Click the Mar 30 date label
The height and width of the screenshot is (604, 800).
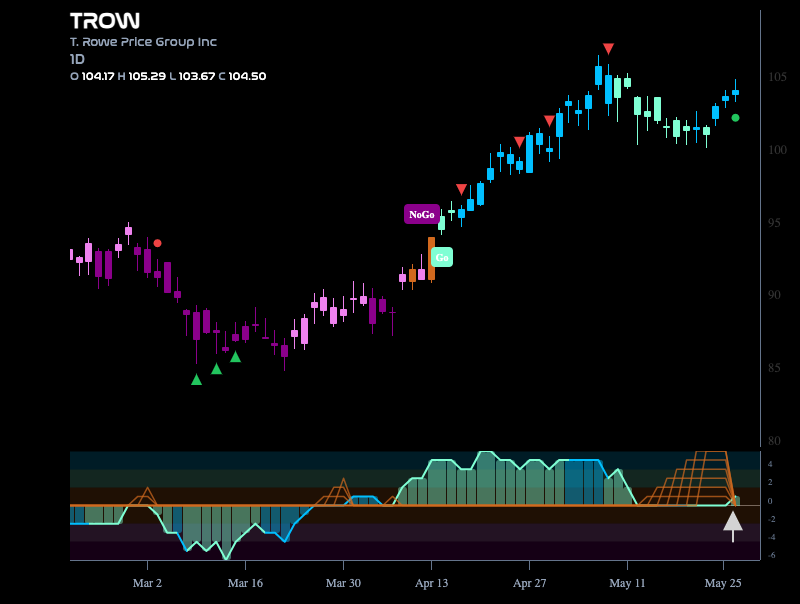point(343,583)
